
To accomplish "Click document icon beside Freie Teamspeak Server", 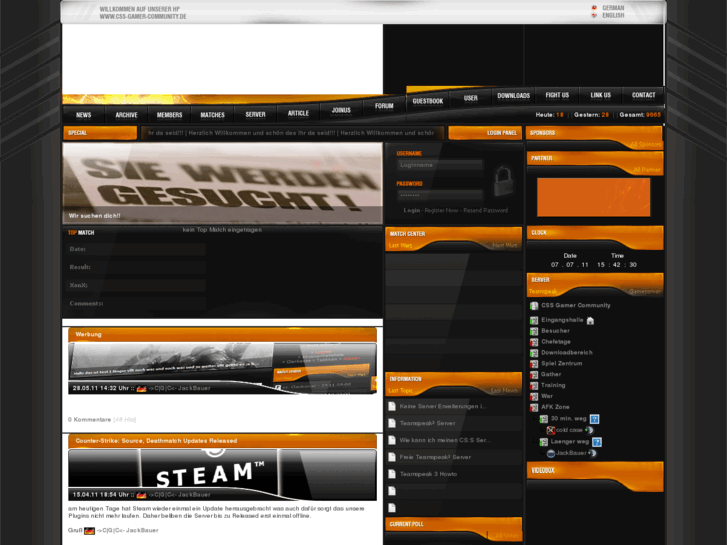I will click(x=392, y=457).
